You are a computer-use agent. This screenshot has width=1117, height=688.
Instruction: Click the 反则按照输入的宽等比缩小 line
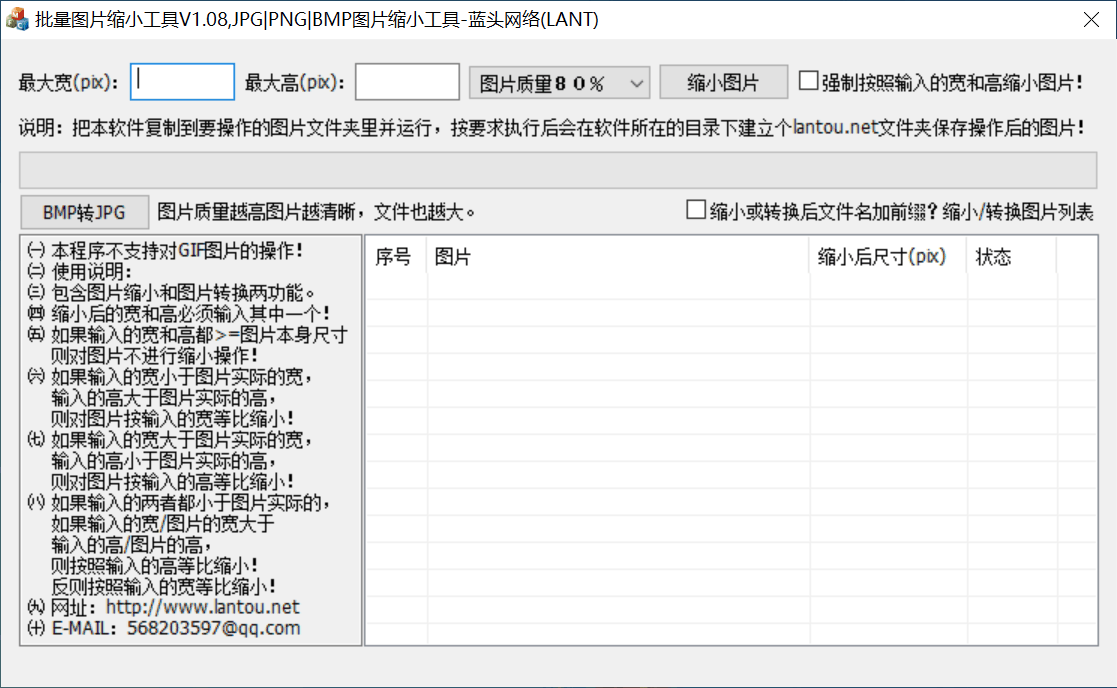[x=164, y=586]
